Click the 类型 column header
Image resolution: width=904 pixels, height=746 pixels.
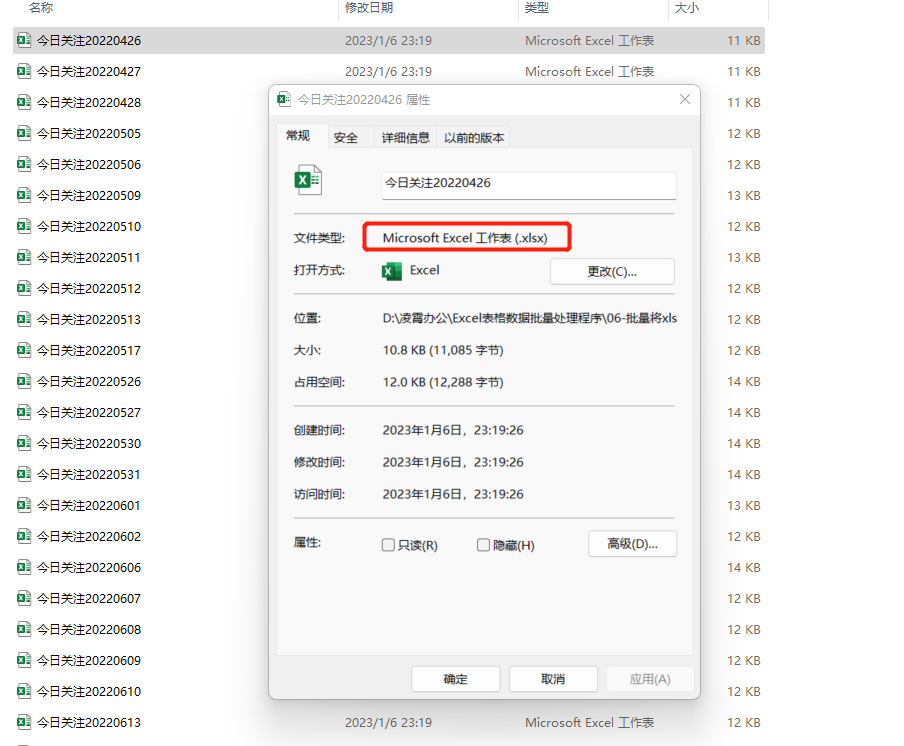tap(537, 8)
